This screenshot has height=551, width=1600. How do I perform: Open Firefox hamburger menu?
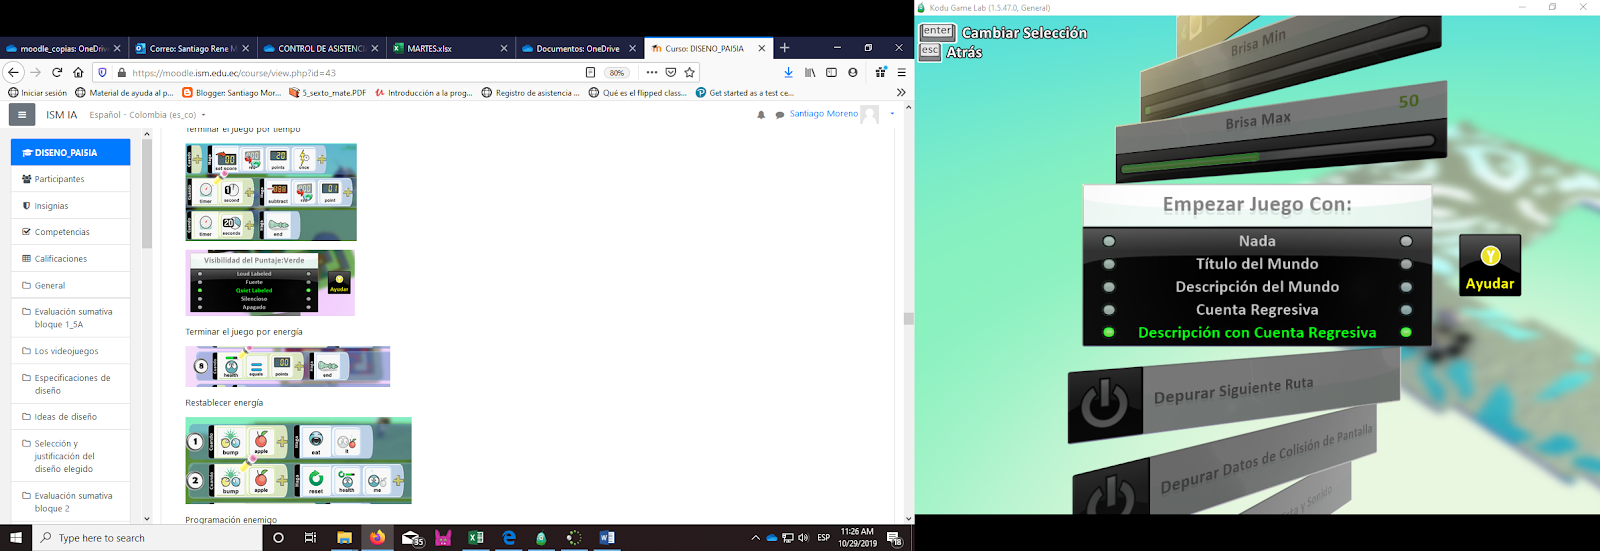pos(901,72)
